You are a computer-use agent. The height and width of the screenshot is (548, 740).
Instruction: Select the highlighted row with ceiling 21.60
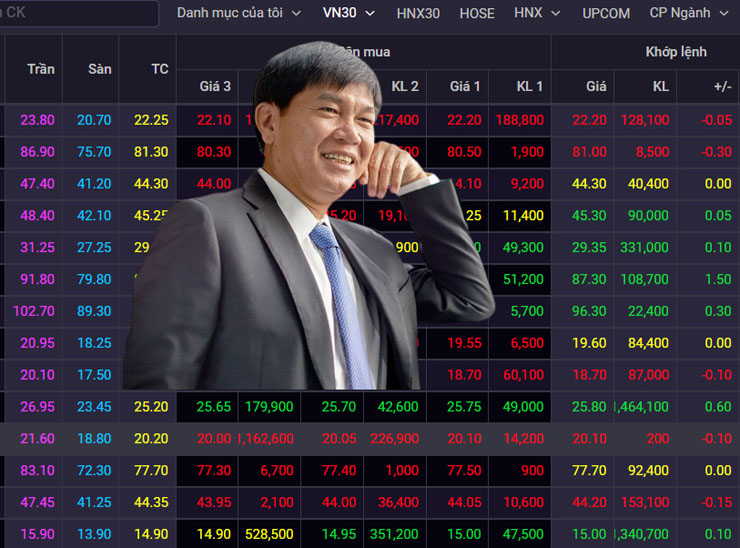370,438
